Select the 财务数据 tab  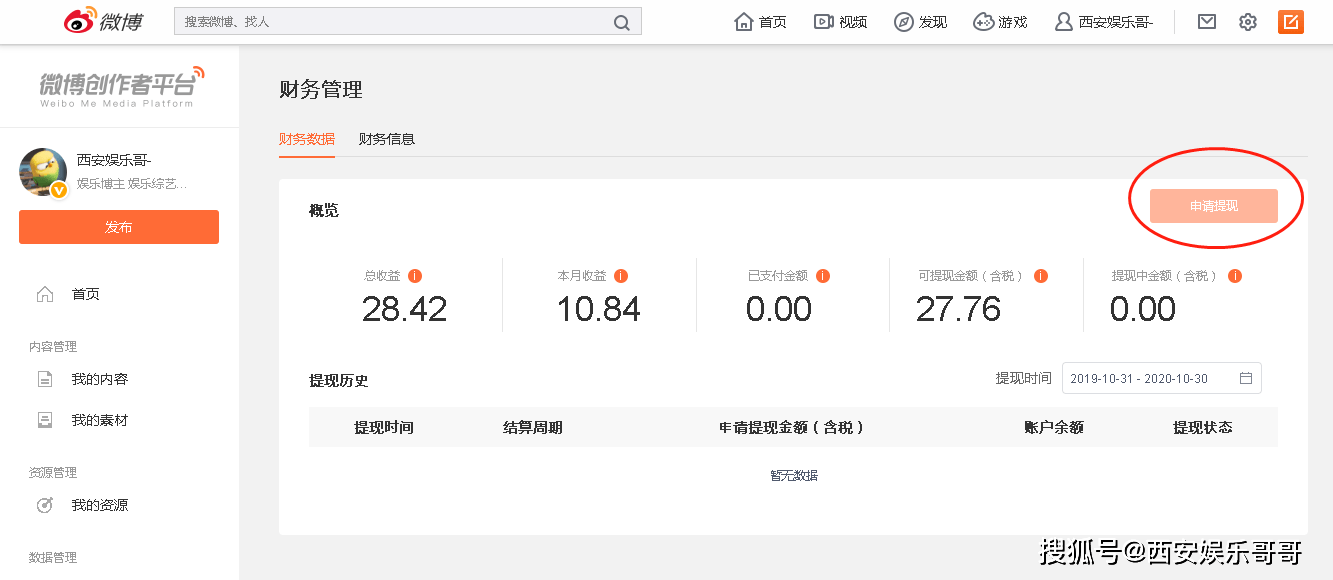307,139
